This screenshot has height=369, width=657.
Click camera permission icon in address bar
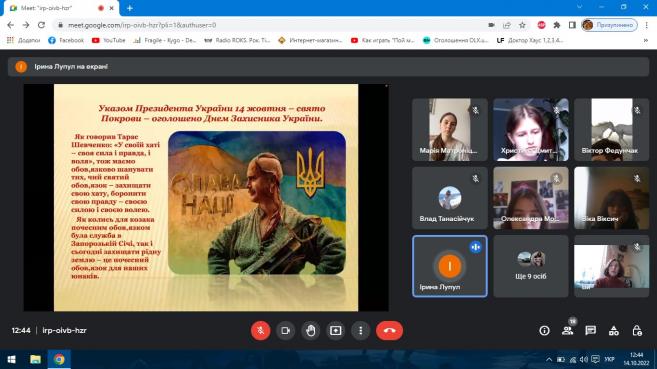[491, 25]
